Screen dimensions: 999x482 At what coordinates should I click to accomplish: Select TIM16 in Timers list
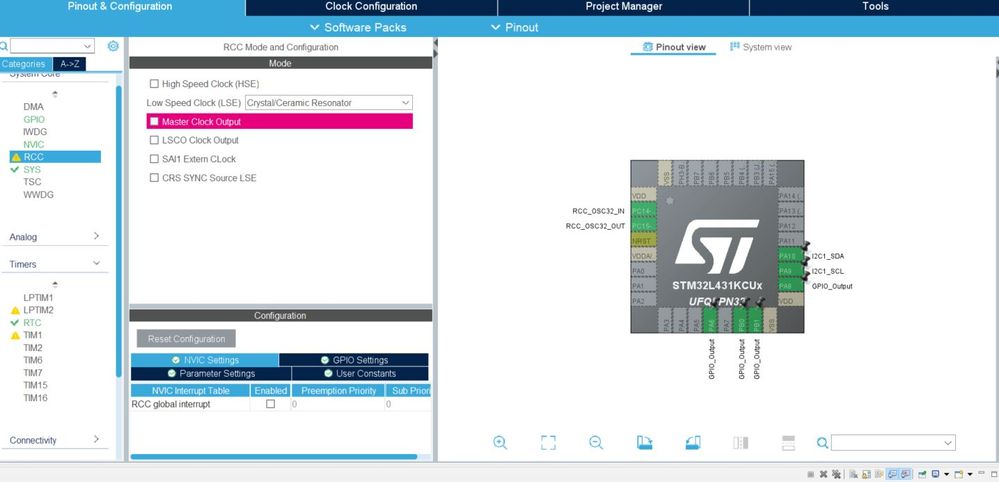point(35,398)
